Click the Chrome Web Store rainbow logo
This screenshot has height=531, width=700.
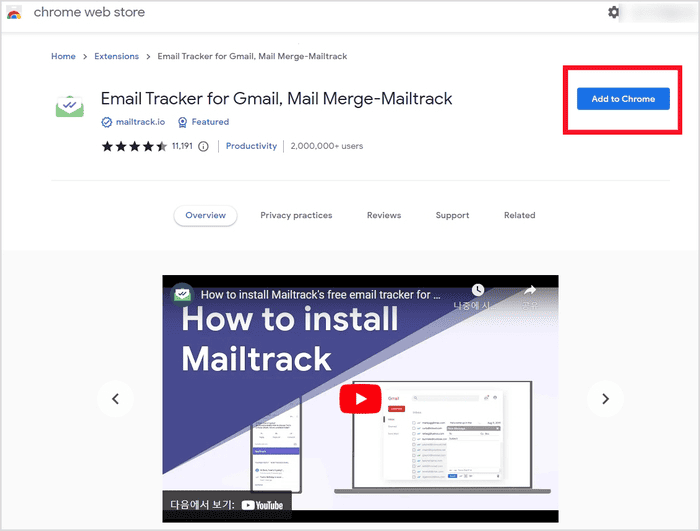(14, 13)
